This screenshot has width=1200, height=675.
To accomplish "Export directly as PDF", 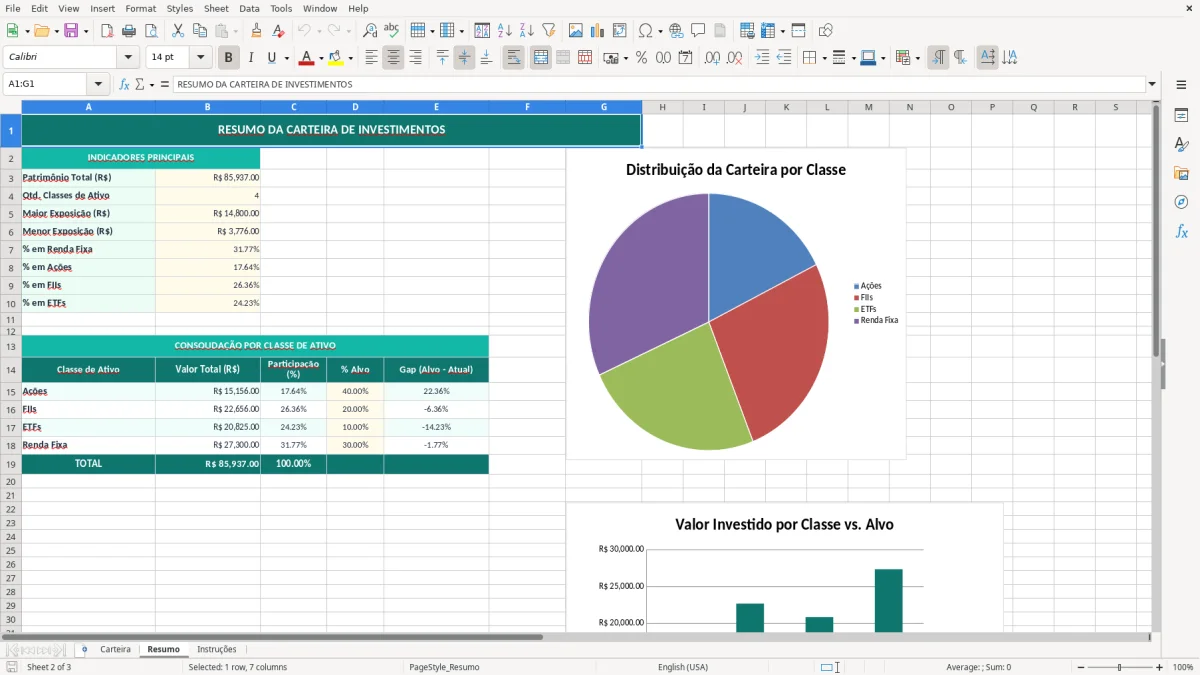I will (x=107, y=31).
